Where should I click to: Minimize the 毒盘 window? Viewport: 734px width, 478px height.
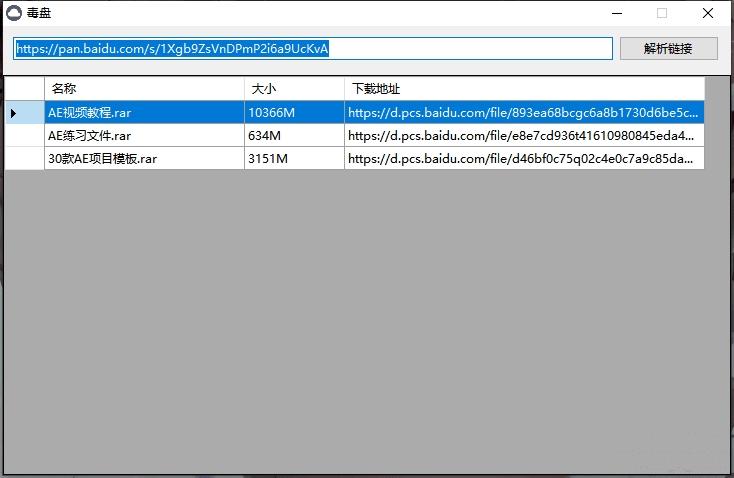tap(617, 13)
